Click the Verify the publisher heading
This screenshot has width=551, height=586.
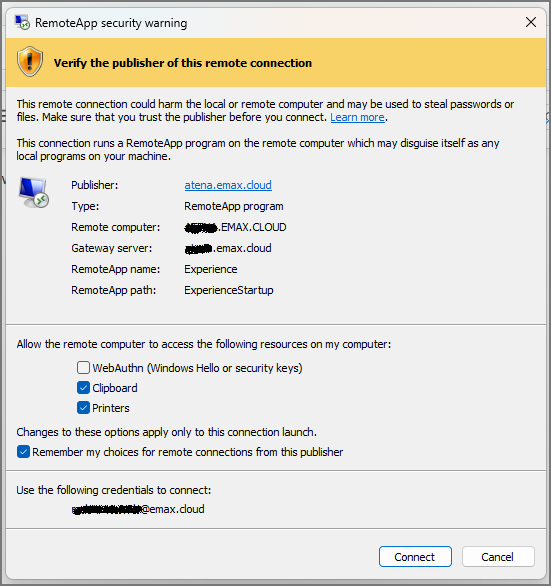pos(183,63)
